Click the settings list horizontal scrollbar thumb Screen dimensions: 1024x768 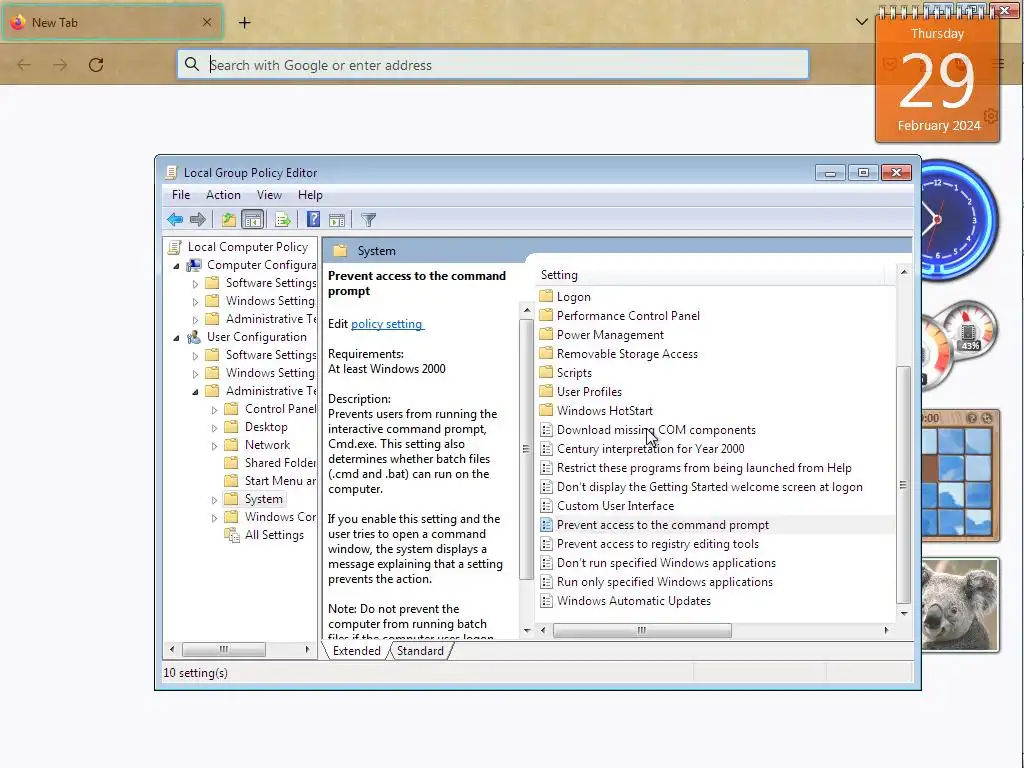pos(642,630)
